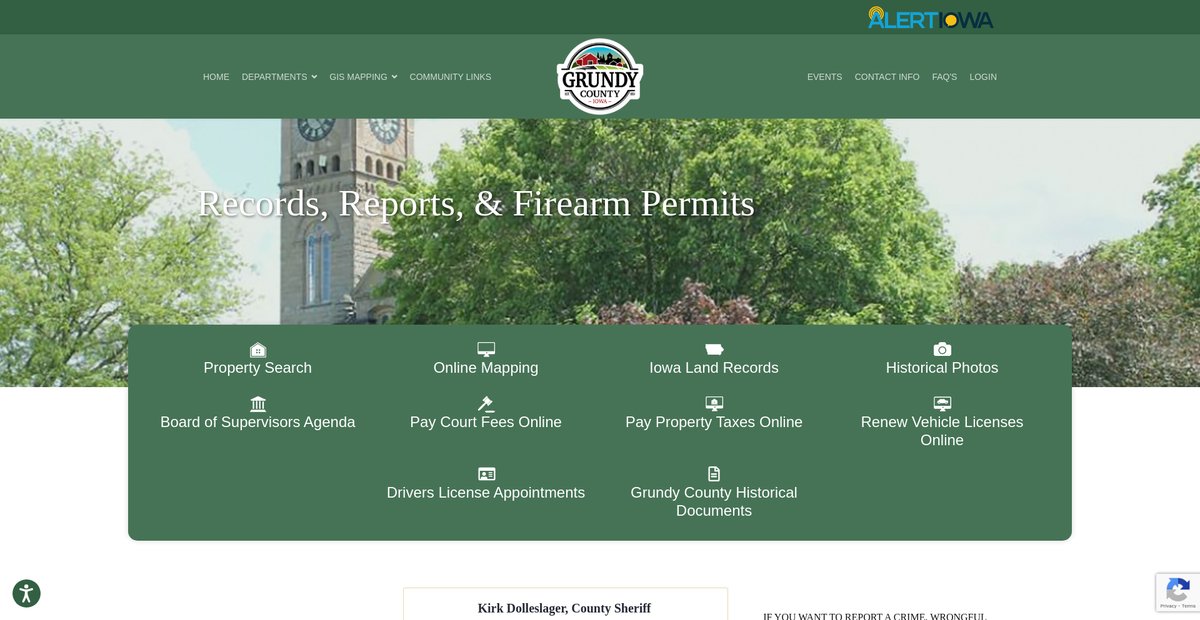Image resolution: width=1200 pixels, height=620 pixels.
Task: Click the house icon above Property Search
Action: 258,350
